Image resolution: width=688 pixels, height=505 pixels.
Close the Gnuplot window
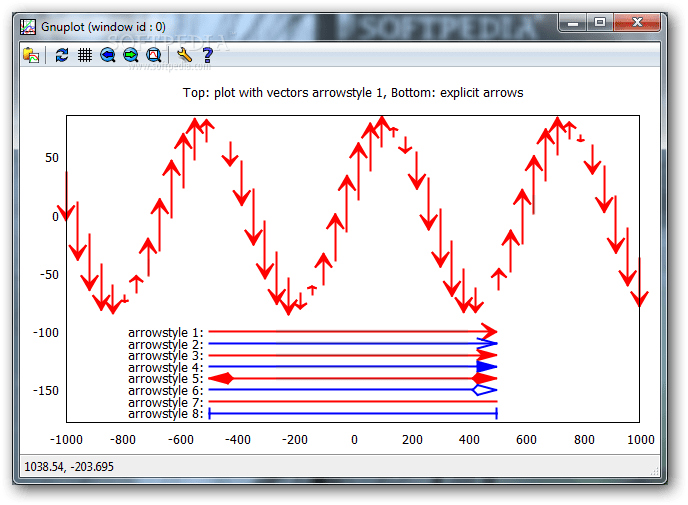pos(637,22)
